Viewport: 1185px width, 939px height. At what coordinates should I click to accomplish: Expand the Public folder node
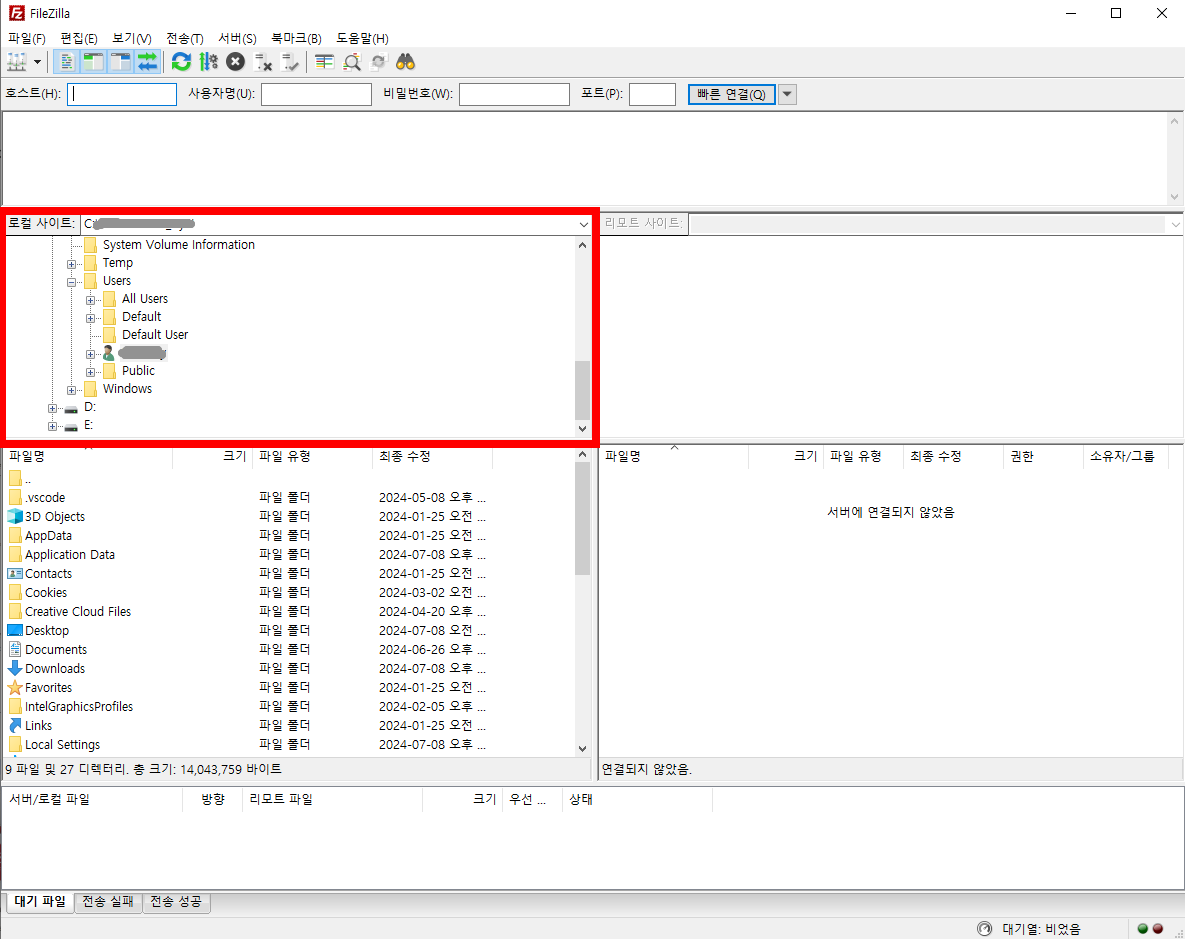(90, 372)
